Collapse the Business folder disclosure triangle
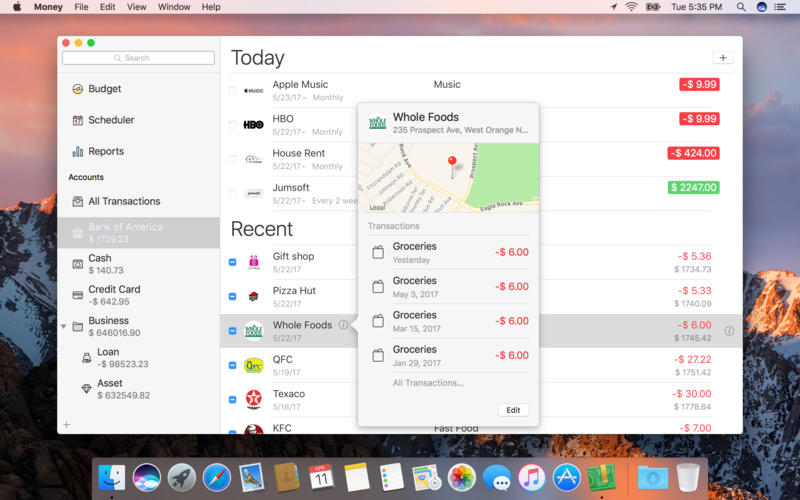The image size is (800, 500). tap(64, 326)
